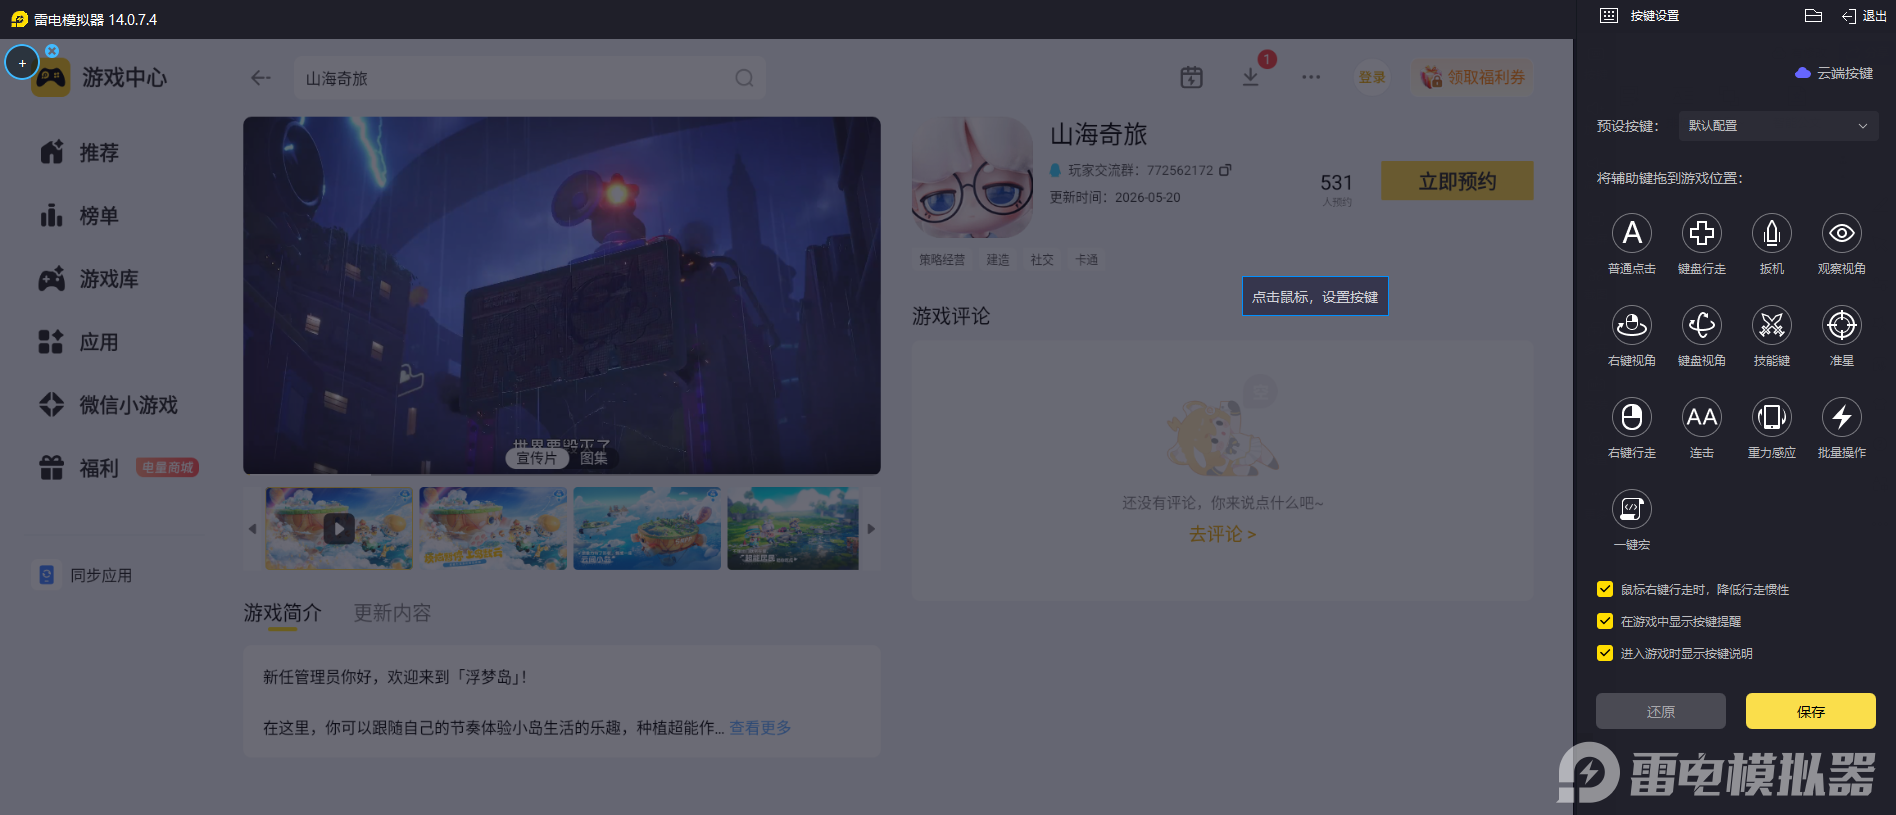Viewport: 1896px width, 815px height.
Task: Dismiss the floating button with blue X
Action: click(x=52, y=50)
